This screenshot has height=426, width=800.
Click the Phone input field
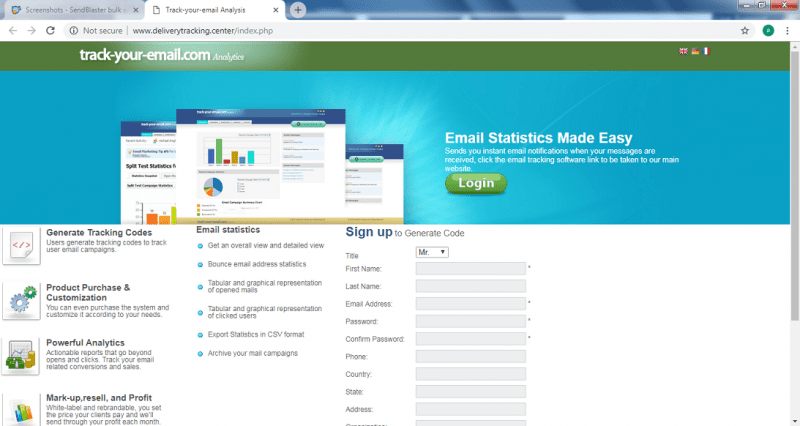(x=470, y=357)
